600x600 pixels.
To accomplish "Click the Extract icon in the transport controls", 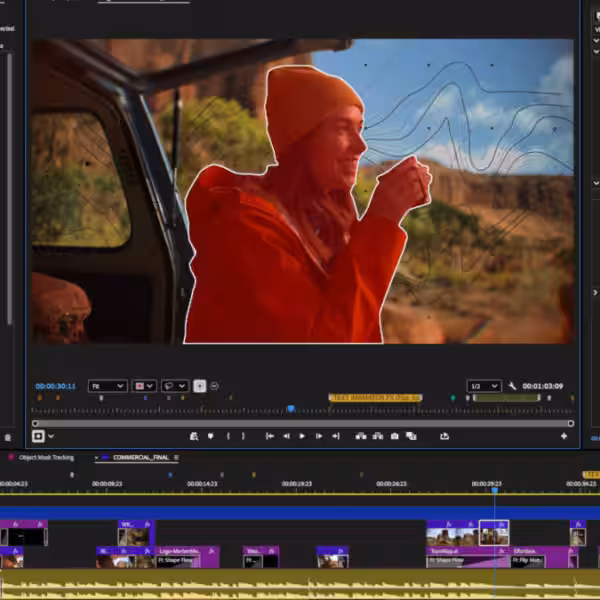I will pyautogui.click(x=378, y=436).
